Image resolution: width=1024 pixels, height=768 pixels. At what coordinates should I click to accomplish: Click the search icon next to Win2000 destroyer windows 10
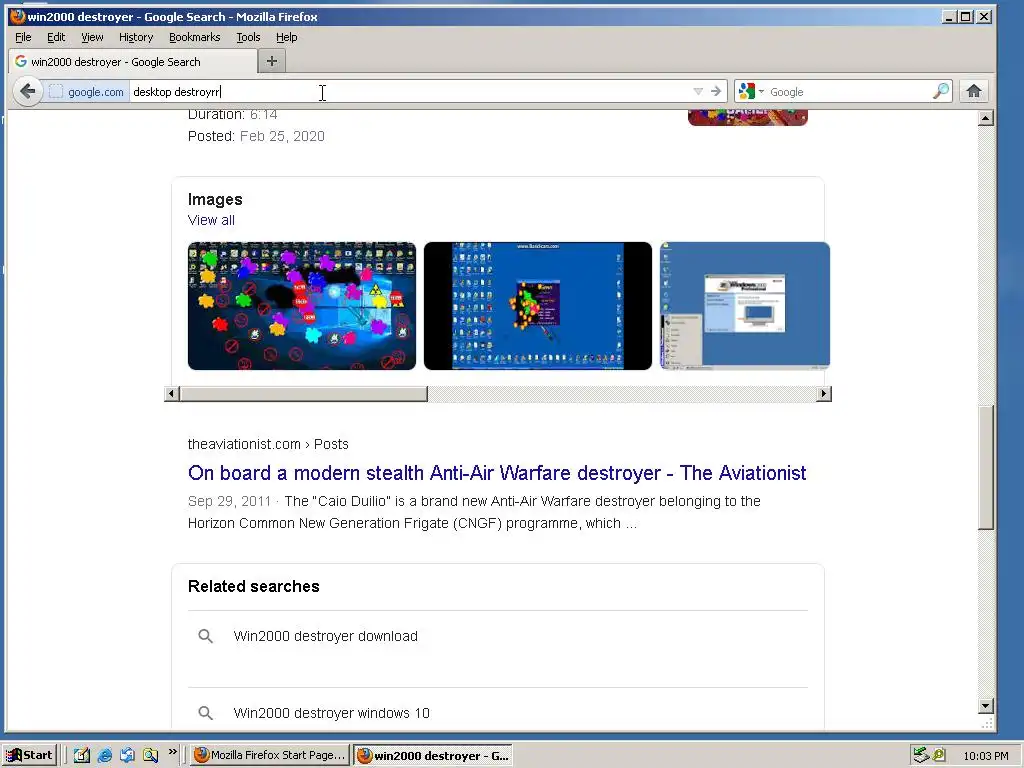click(205, 713)
